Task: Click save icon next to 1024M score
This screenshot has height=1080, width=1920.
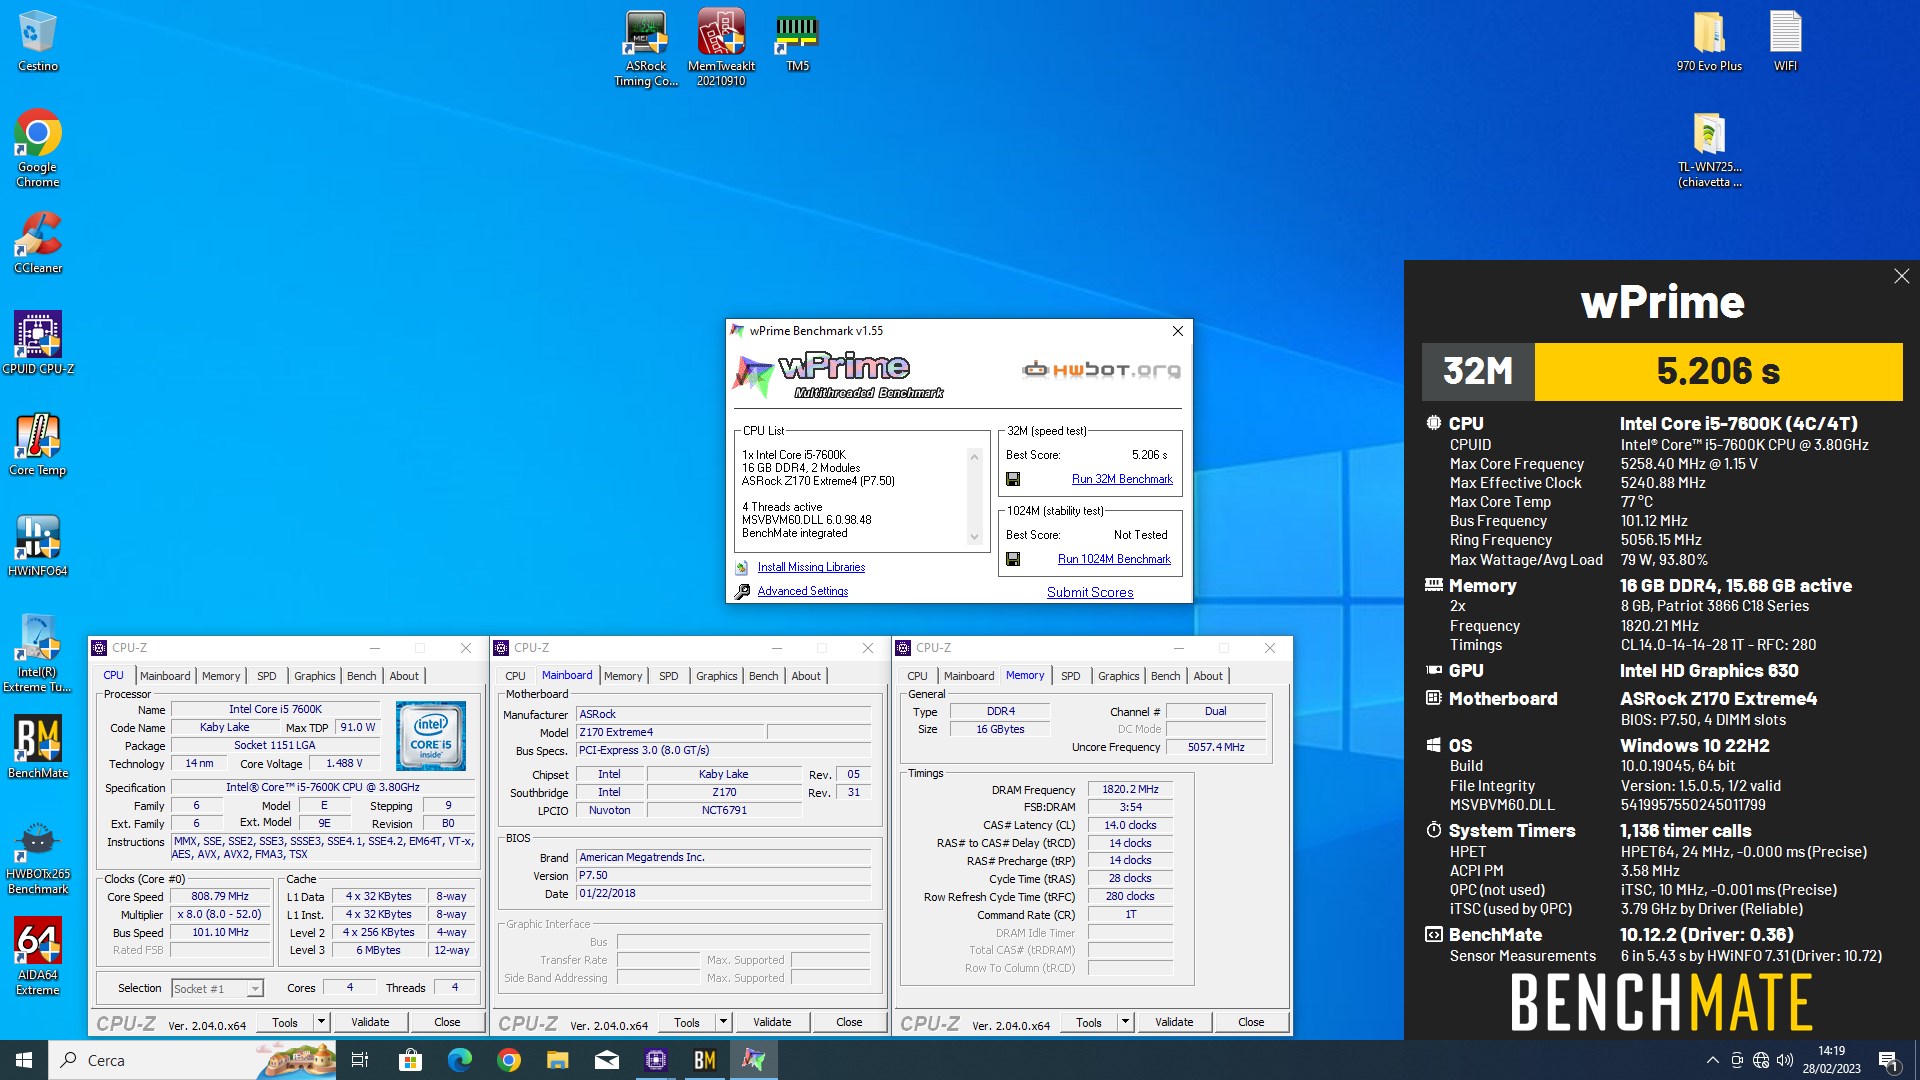Action: coord(1013,559)
